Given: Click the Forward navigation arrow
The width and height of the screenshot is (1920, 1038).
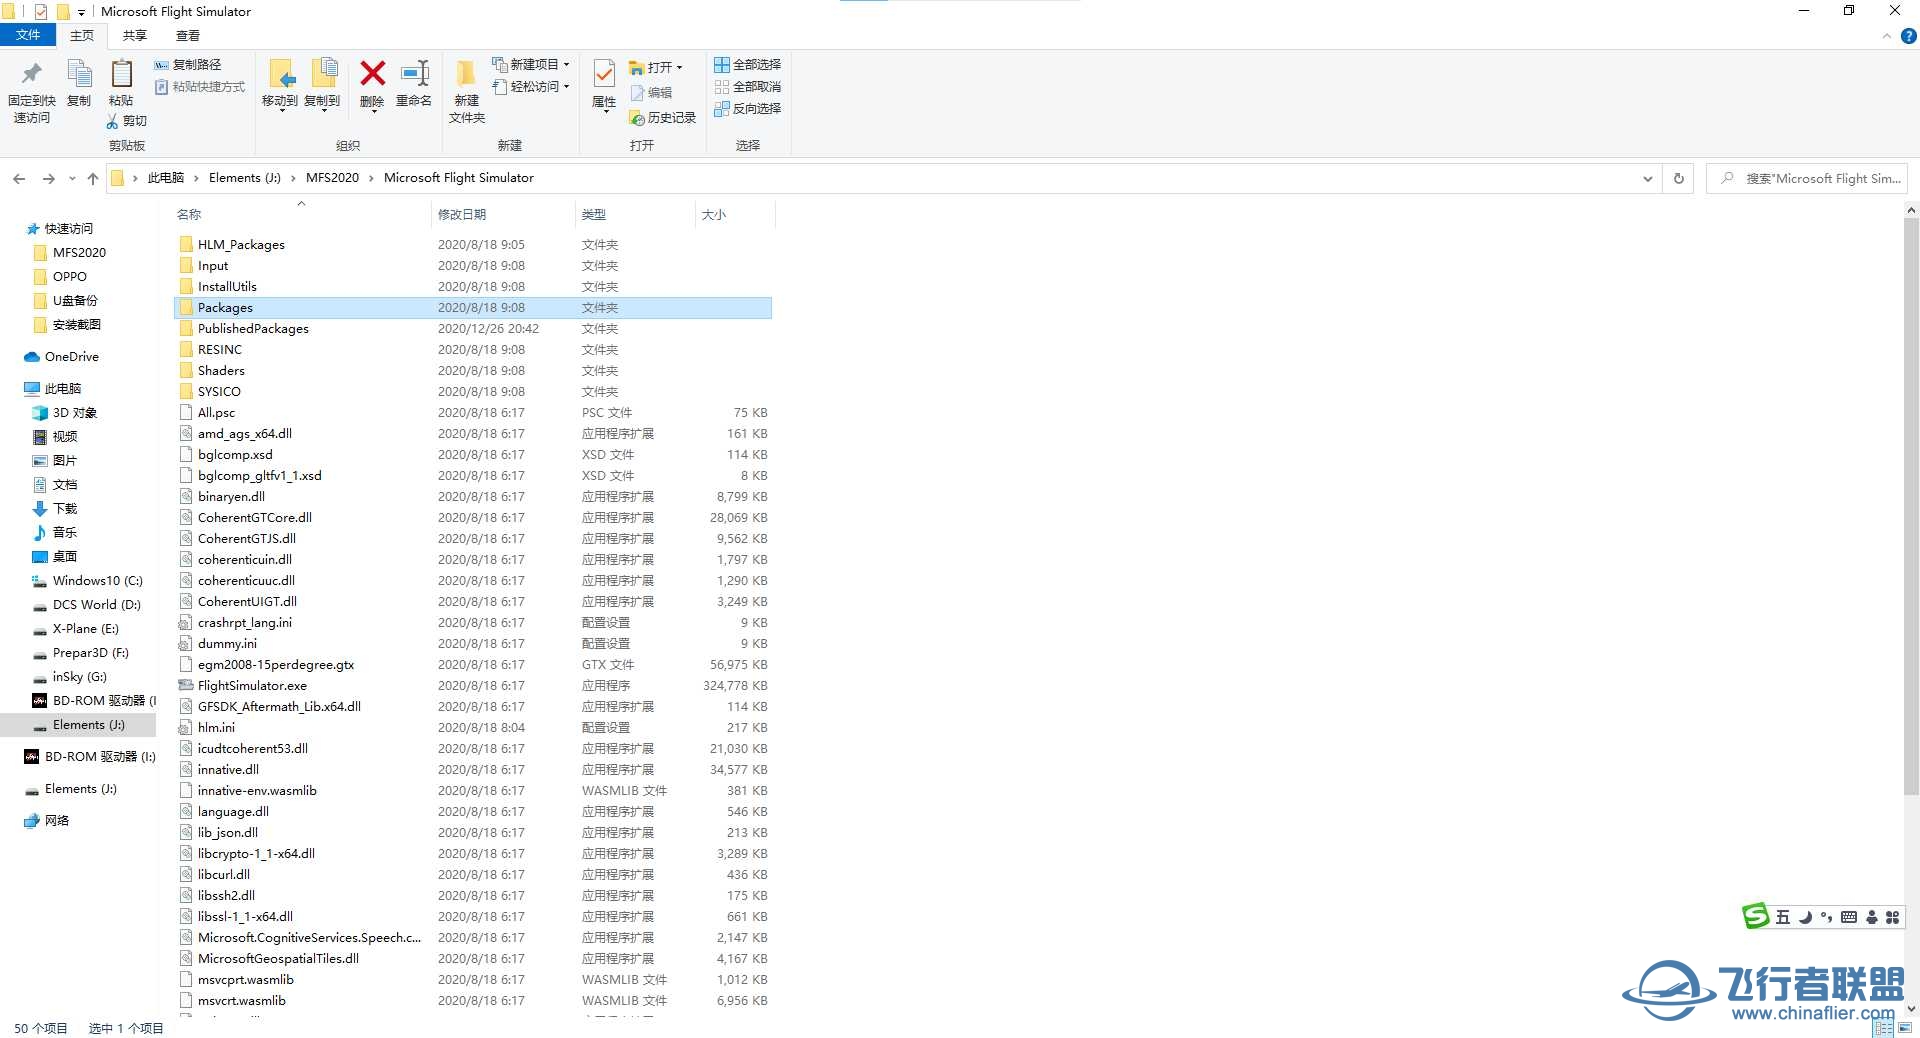Looking at the screenshot, I should [x=48, y=178].
